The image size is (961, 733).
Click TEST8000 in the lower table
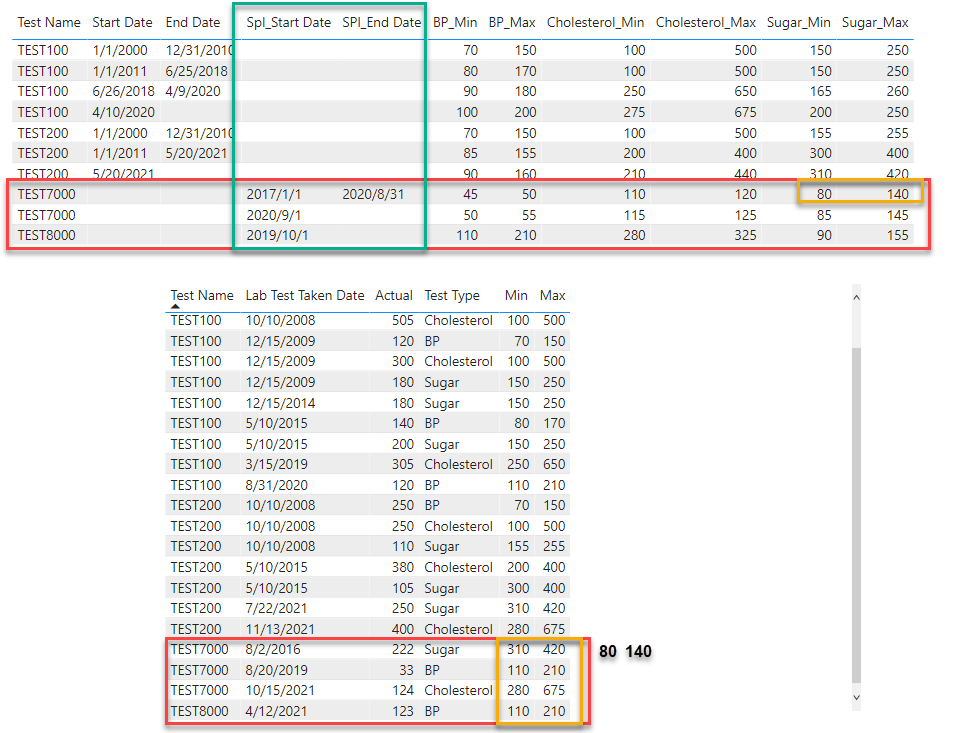click(x=199, y=712)
